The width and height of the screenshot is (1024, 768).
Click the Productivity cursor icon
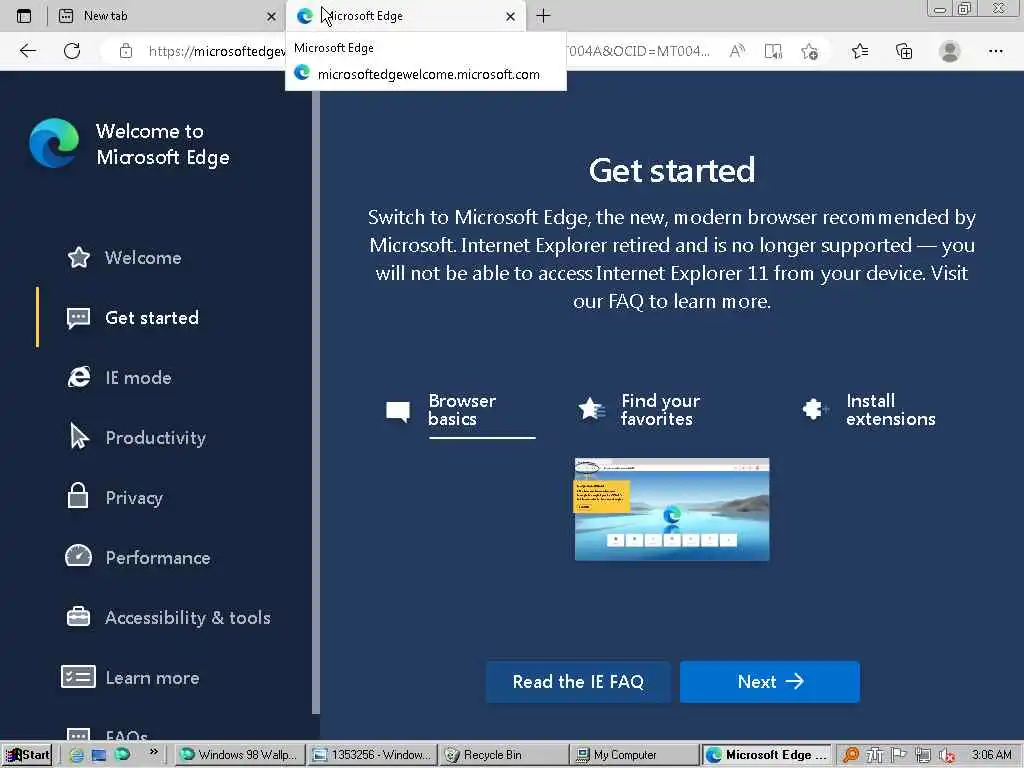click(x=79, y=436)
